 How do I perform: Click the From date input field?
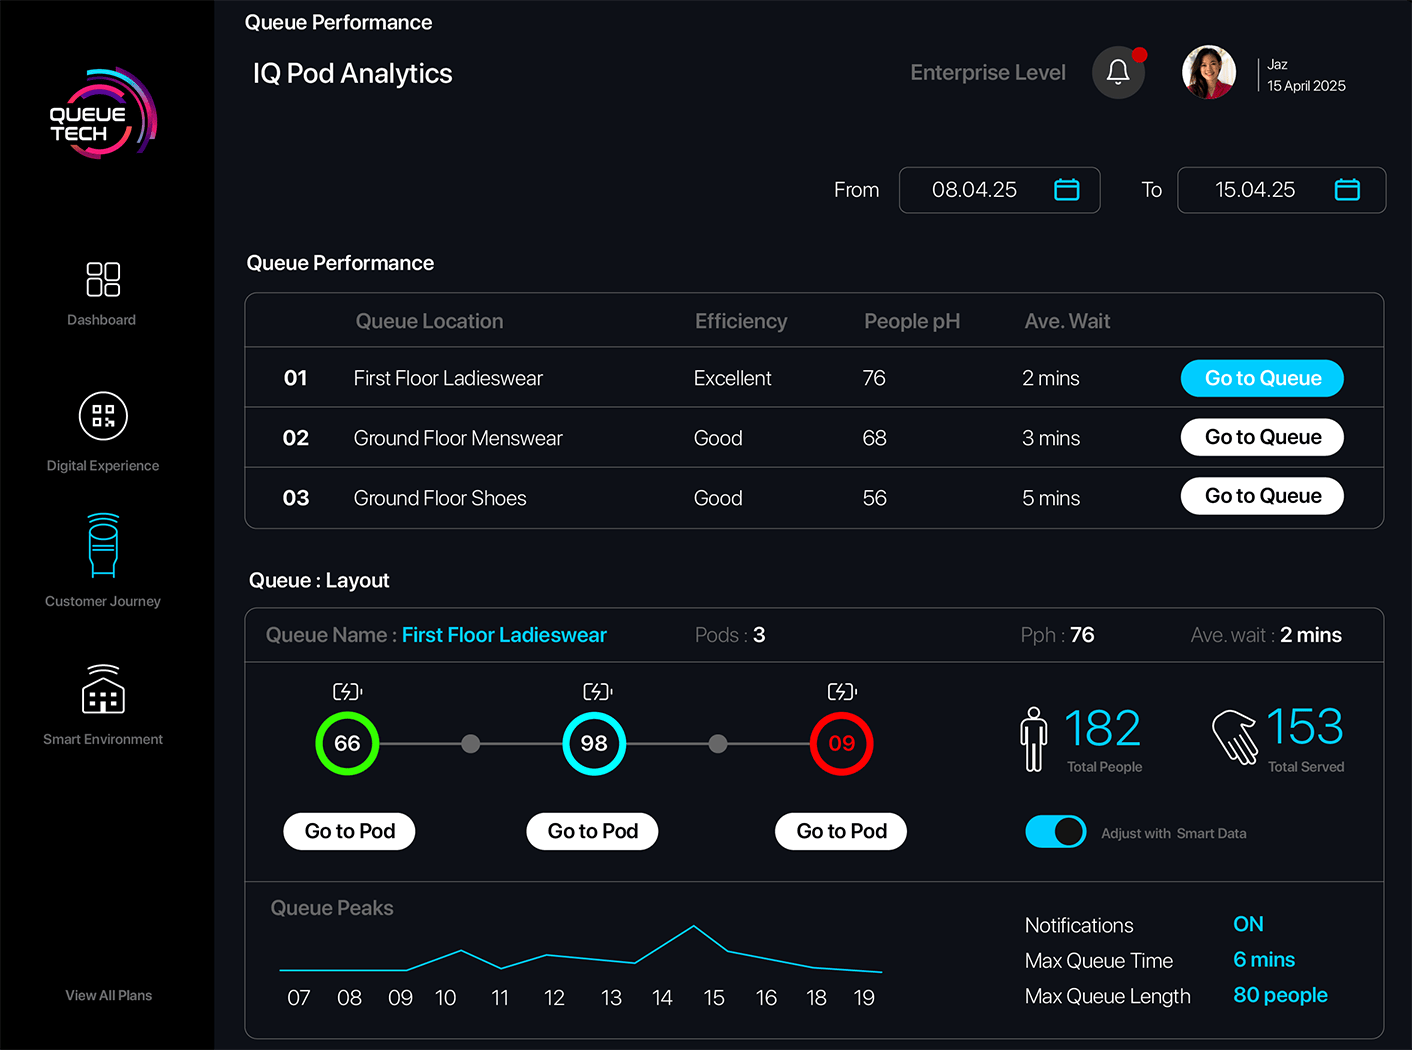(975, 189)
